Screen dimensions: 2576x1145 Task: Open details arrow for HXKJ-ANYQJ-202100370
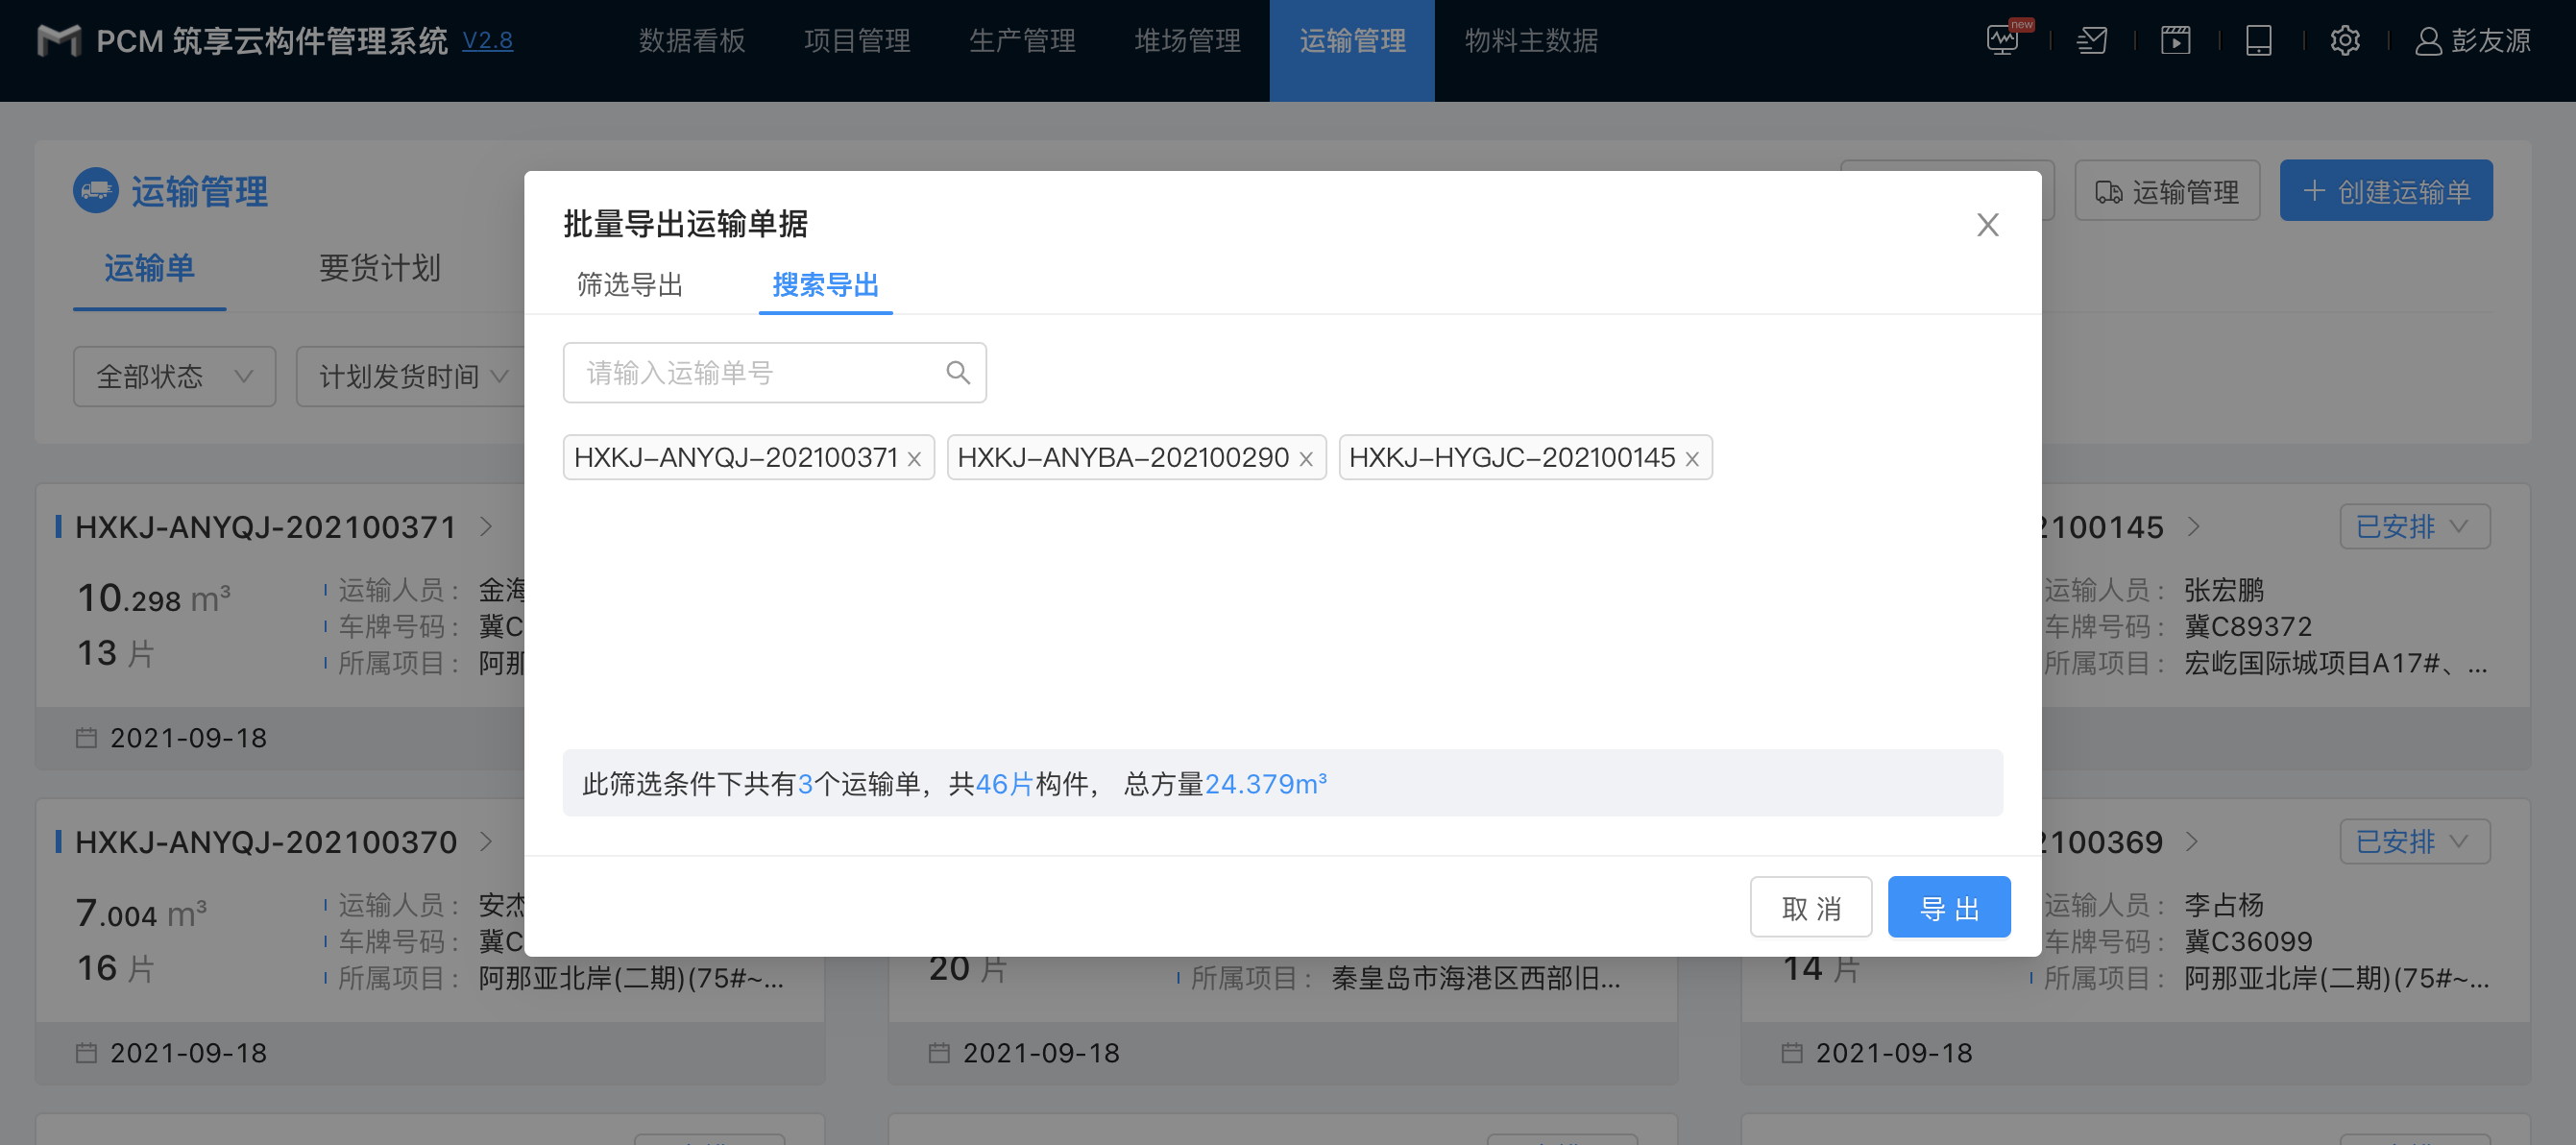point(486,842)
